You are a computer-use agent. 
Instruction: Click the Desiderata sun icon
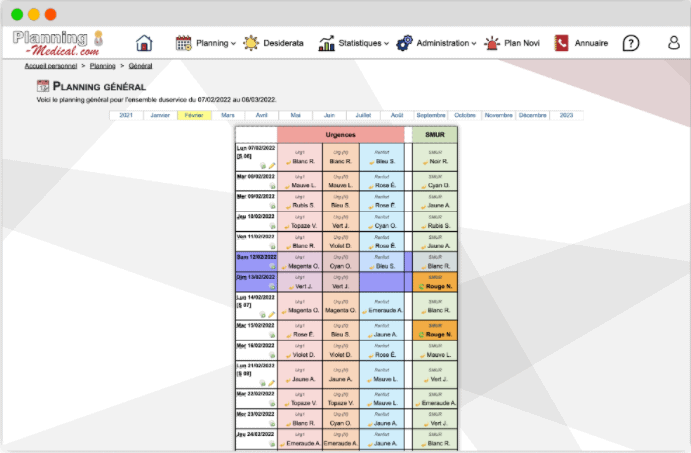[251, 43]
